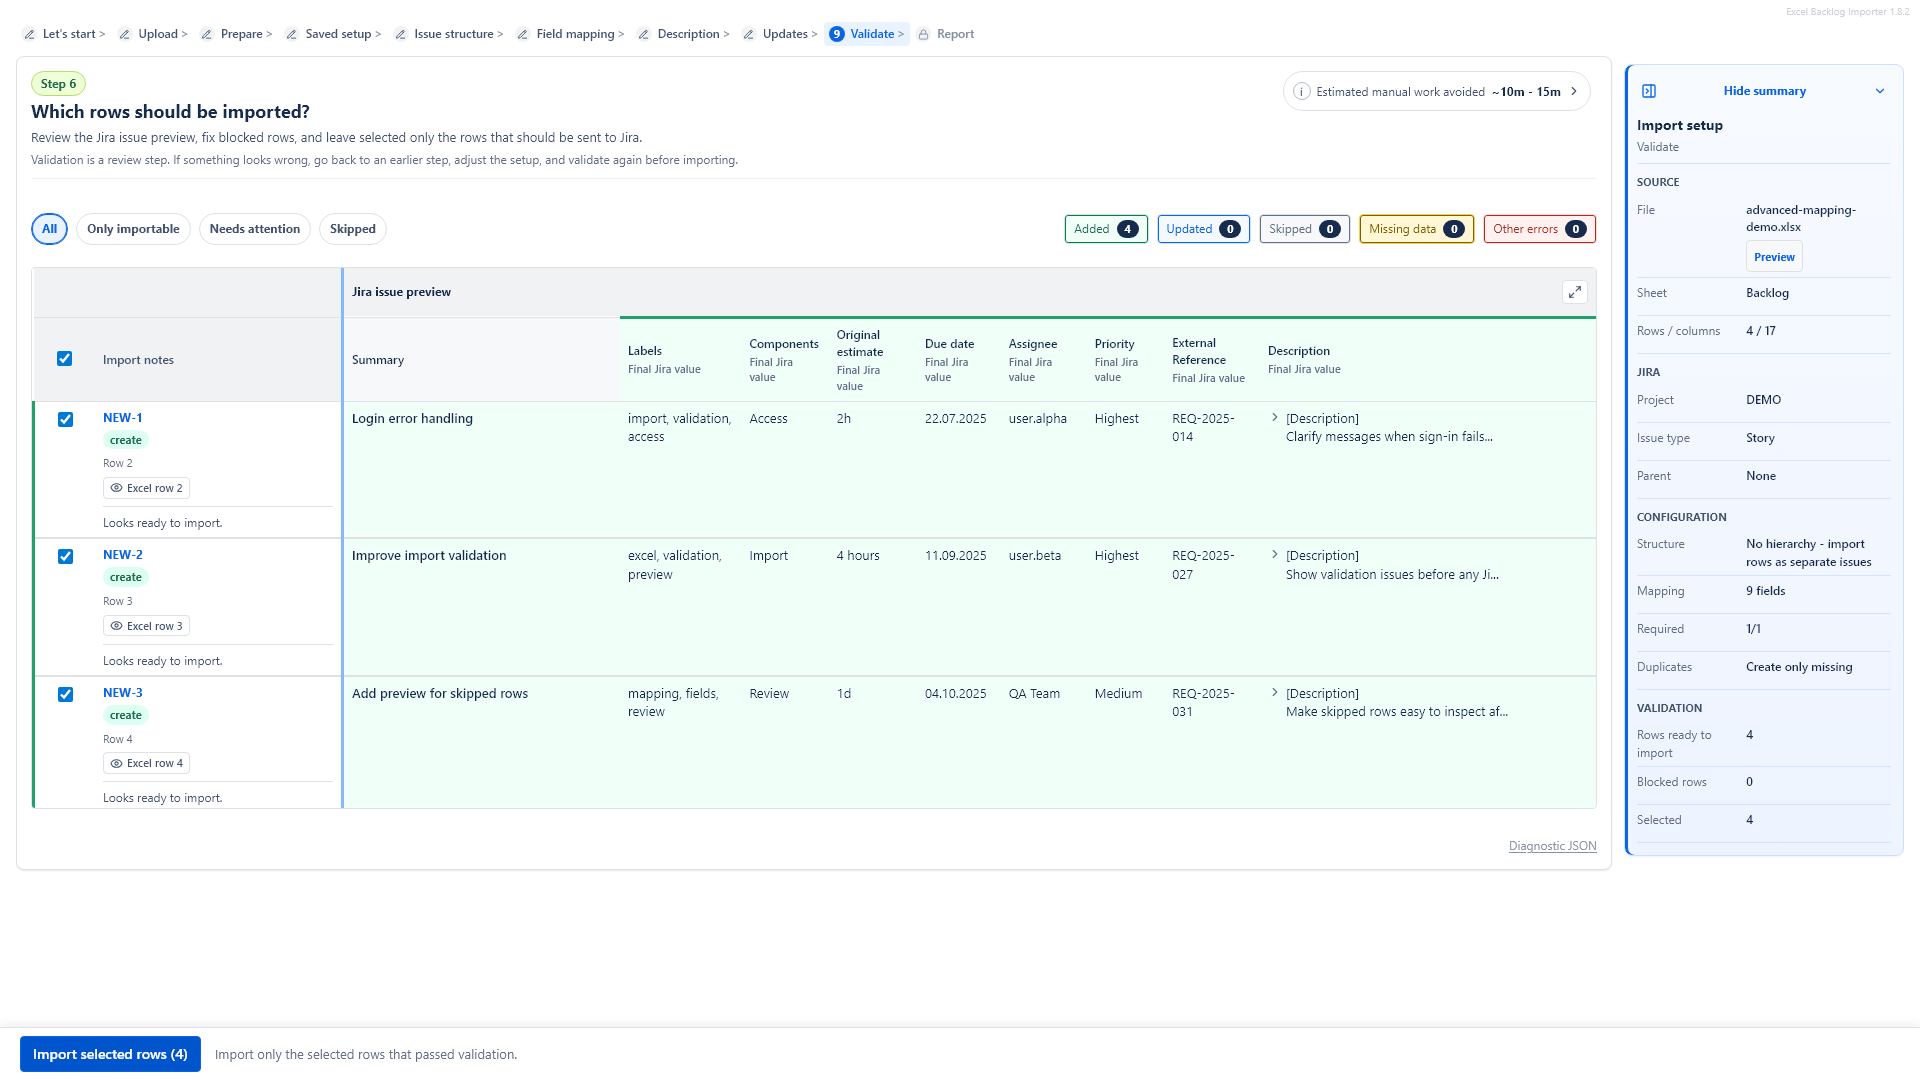Click the pencil icon beside Prepare step

[x=206, y=34]
